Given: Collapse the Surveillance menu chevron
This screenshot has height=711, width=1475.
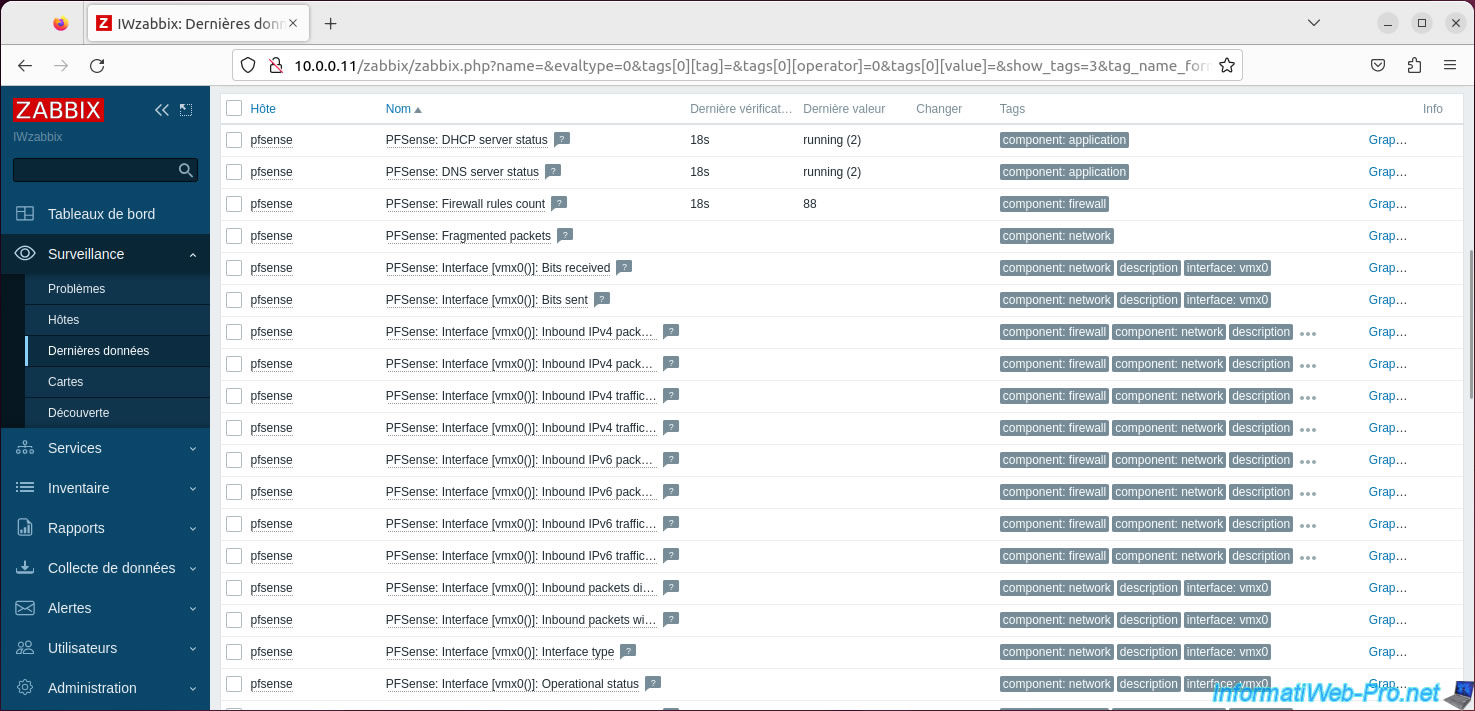Looking at the screenshot, I should click(193, 255).
